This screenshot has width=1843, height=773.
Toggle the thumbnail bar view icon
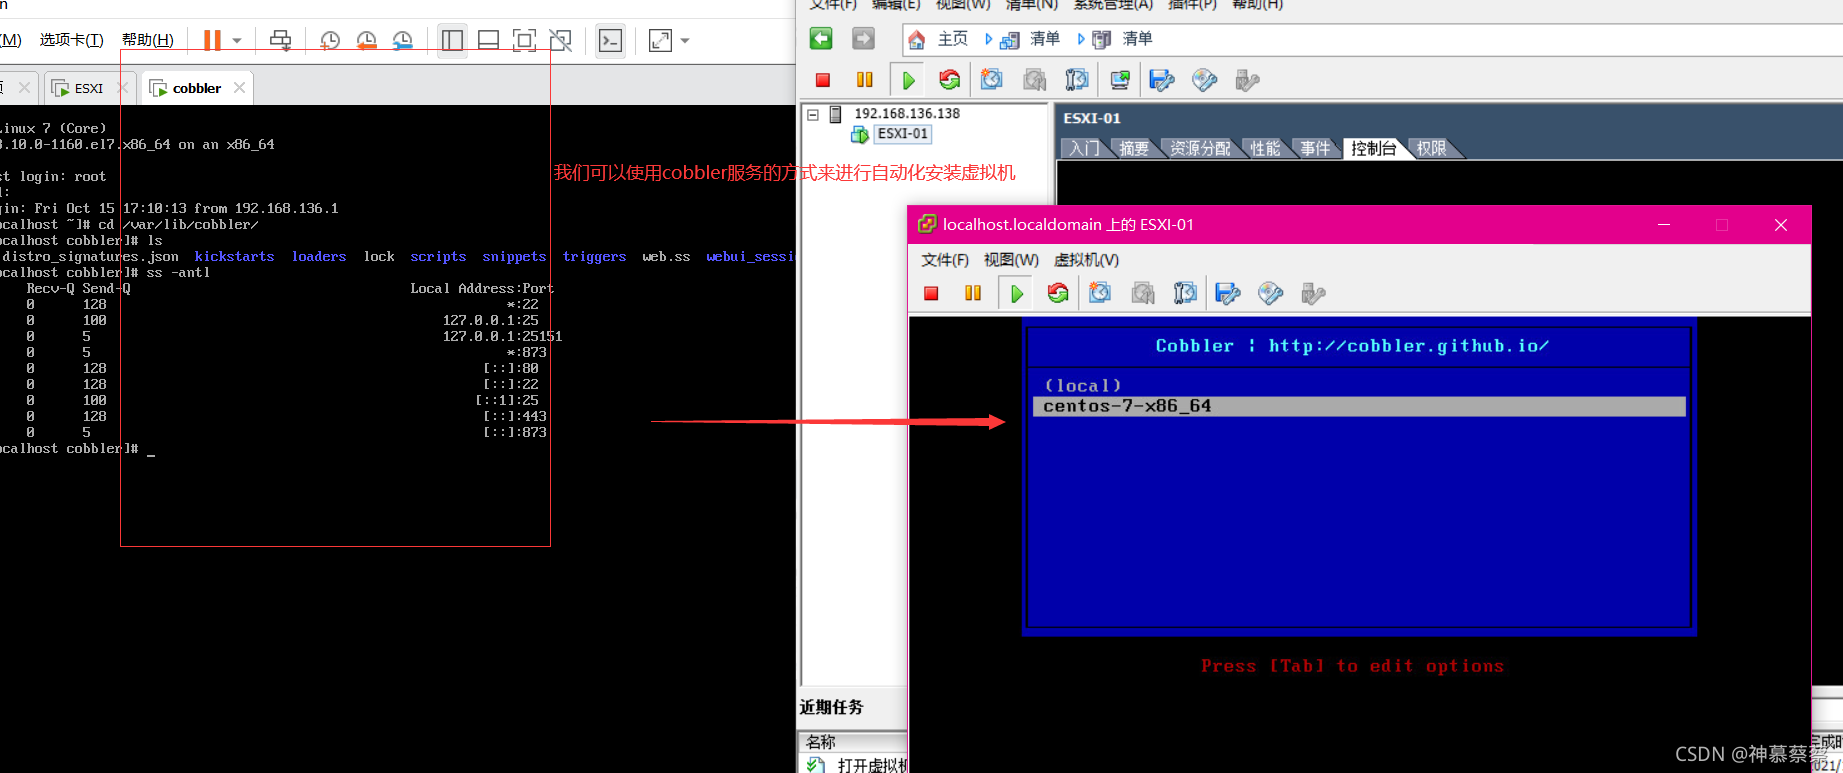[488, 40]
